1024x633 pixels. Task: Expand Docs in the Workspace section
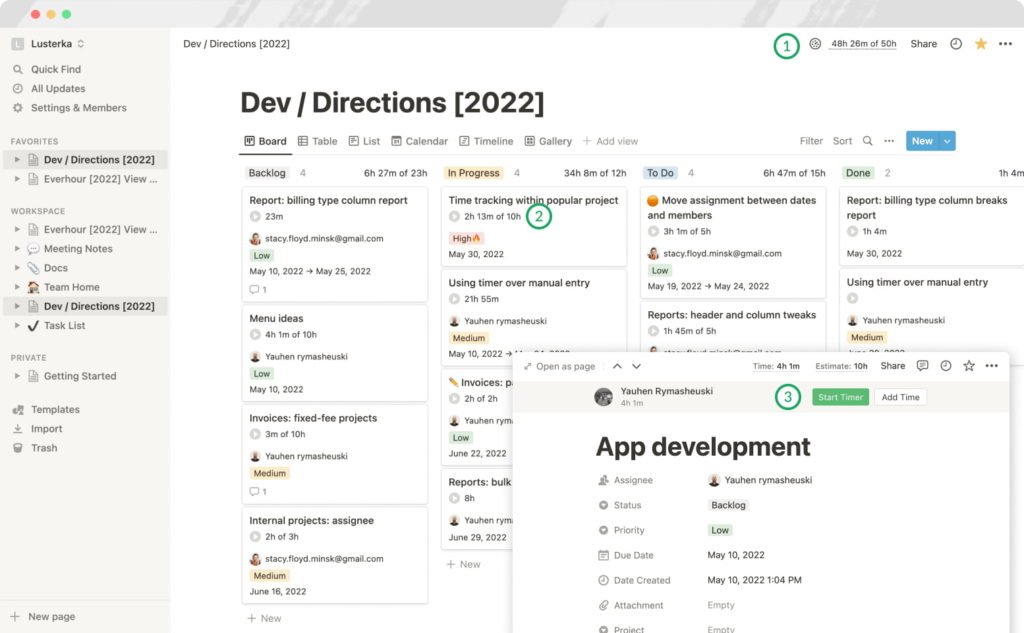point(17,268)
